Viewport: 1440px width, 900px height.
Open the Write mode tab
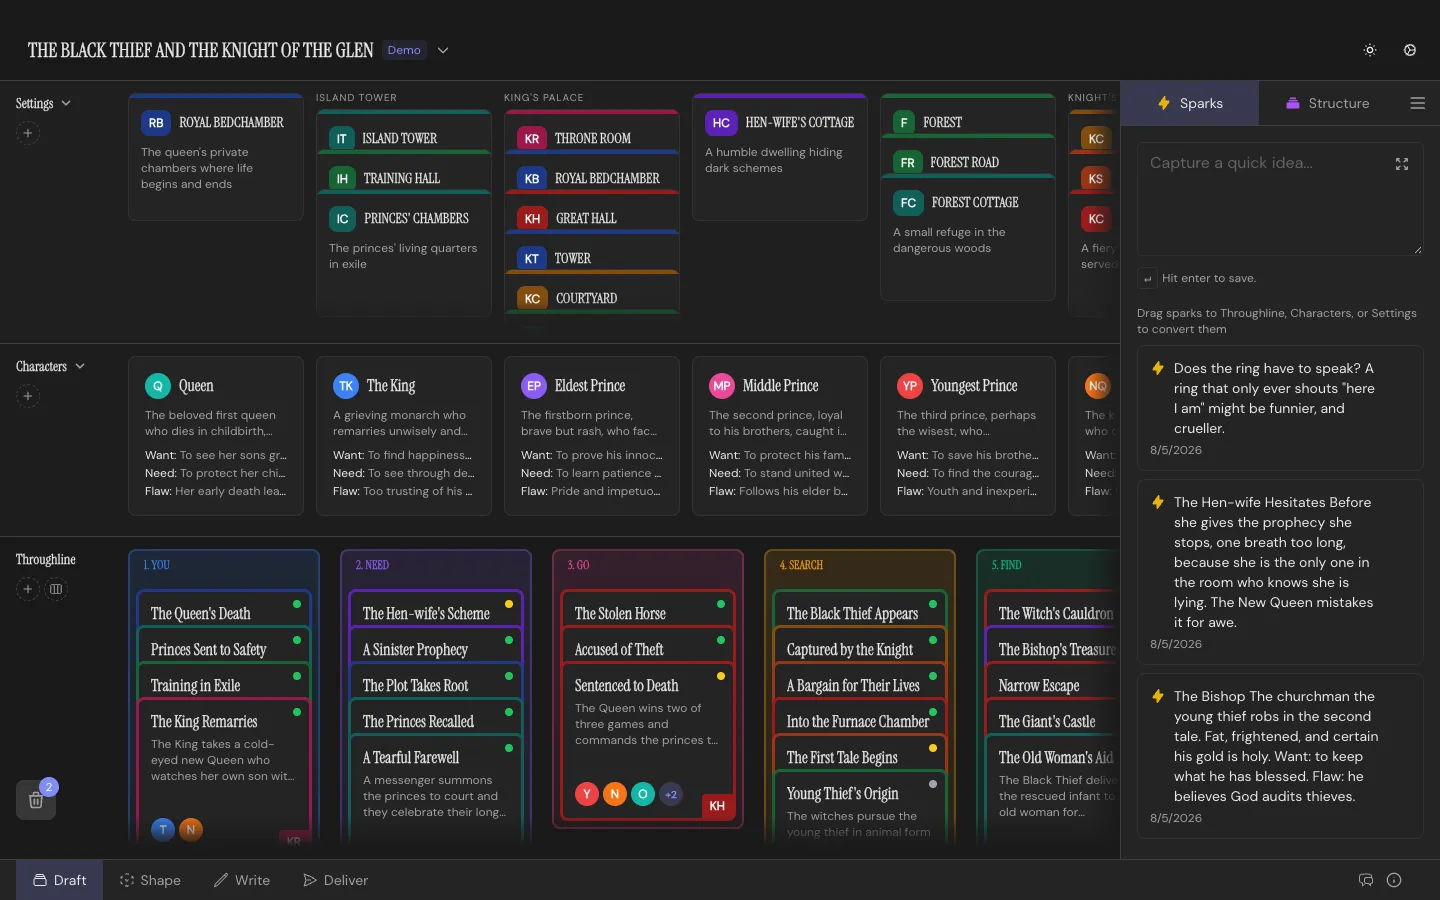[x=242, y=880]
